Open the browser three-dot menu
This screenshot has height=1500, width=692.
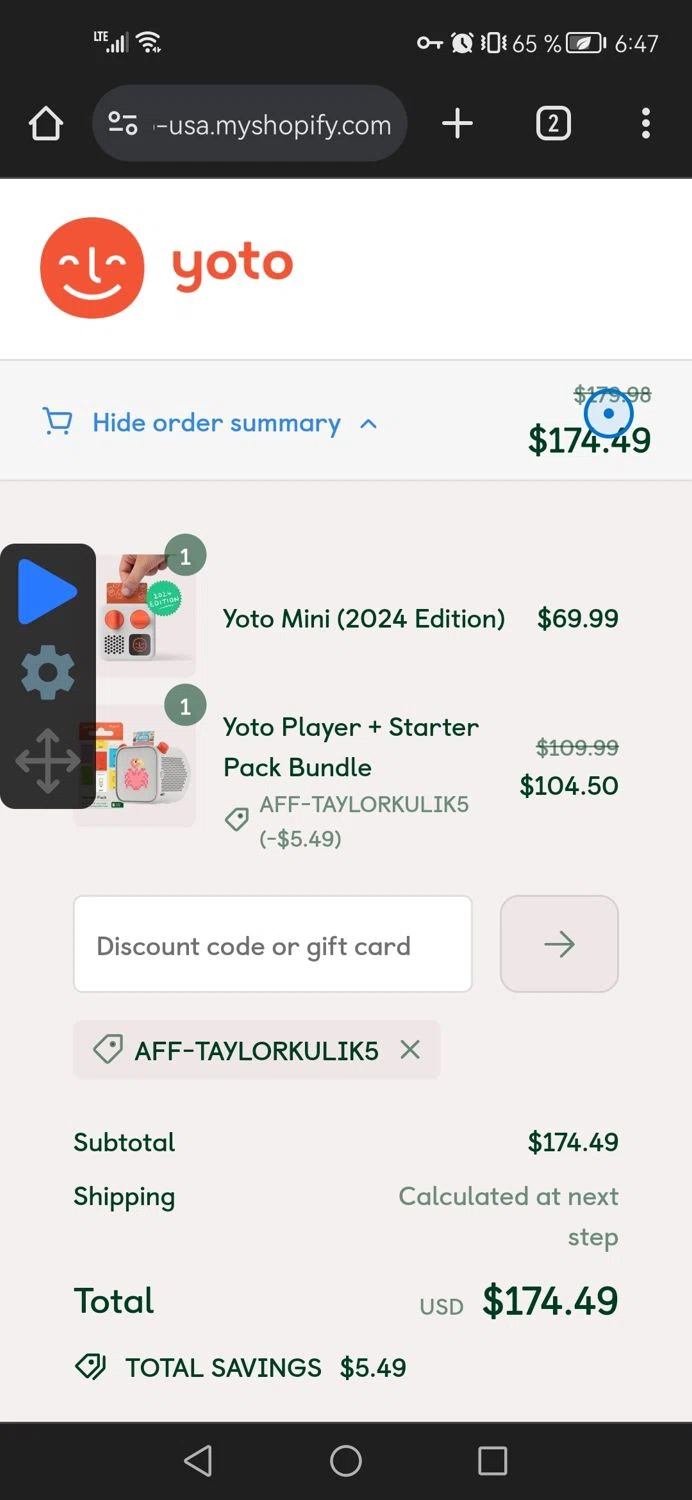[x=645, y=124]
